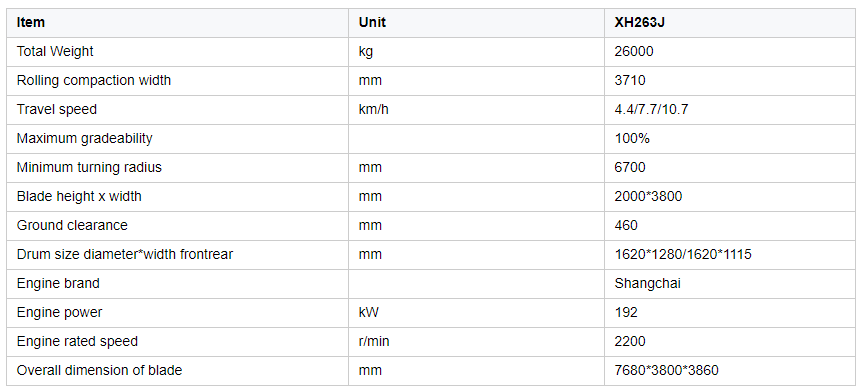Click the Rolling compaction width label
Screen dimensions: 862x391
(x=94, y=80)
